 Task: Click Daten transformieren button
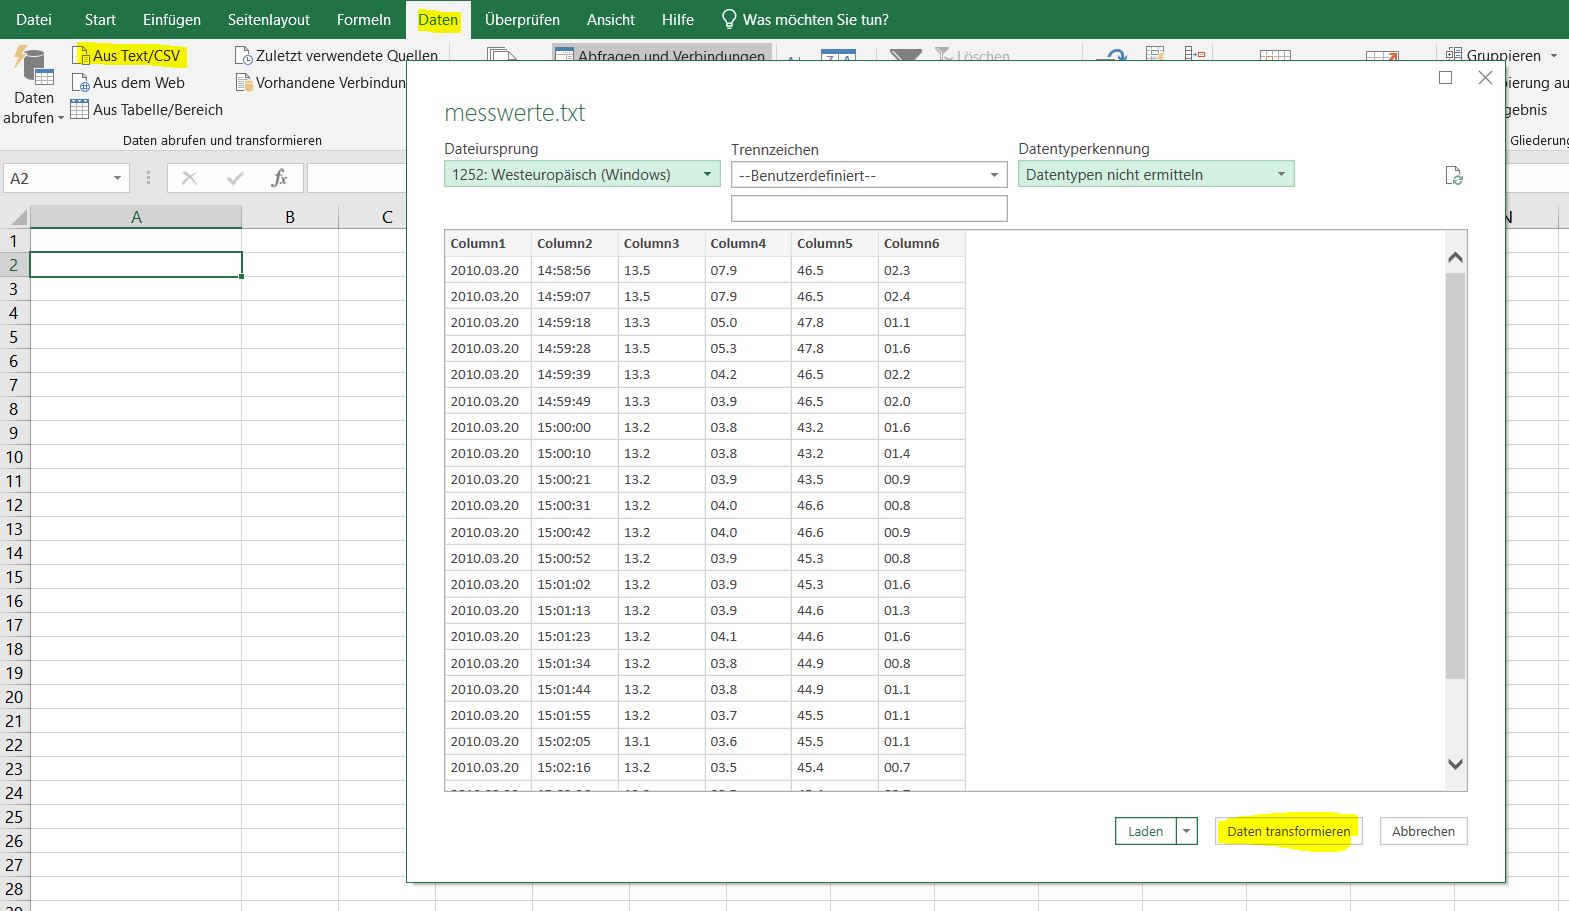[1288, 831]
